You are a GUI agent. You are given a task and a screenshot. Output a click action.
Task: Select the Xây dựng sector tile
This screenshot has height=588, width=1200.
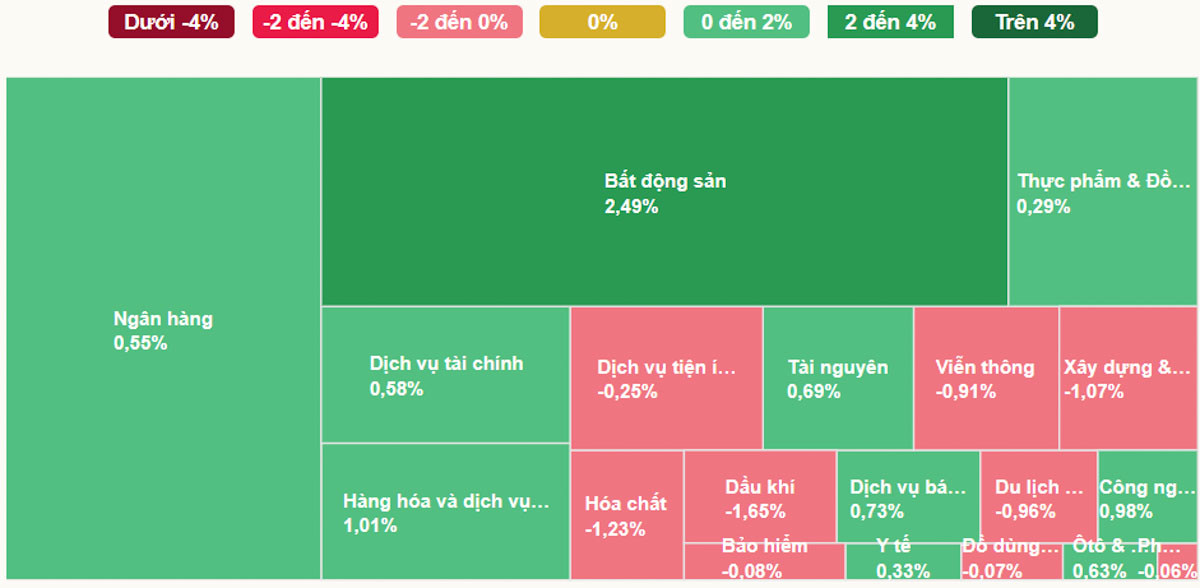point(1128,378)
